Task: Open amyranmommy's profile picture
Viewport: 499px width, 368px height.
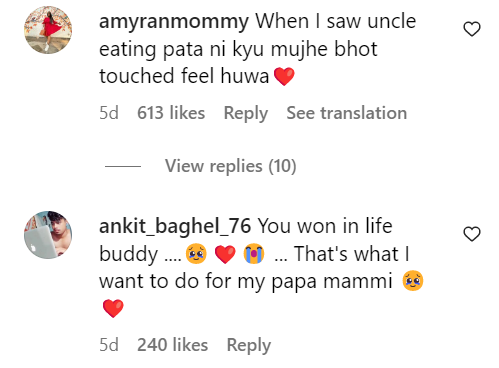Action: [x=48, y=30]
